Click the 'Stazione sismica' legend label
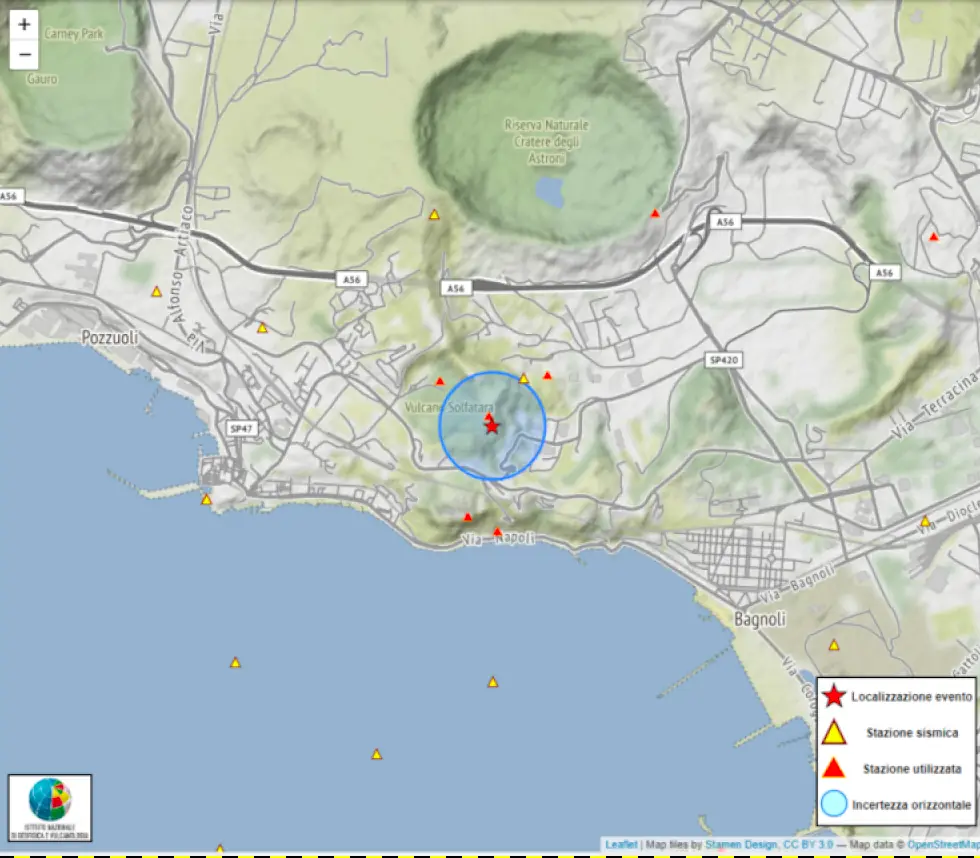The image size is (980, 858). 912,732
